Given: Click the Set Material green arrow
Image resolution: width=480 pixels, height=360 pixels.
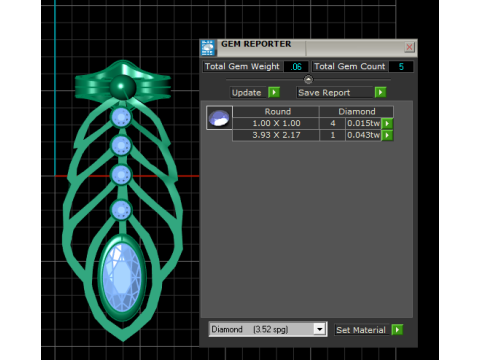Looking at the screenshot, I should coord(397,330).
